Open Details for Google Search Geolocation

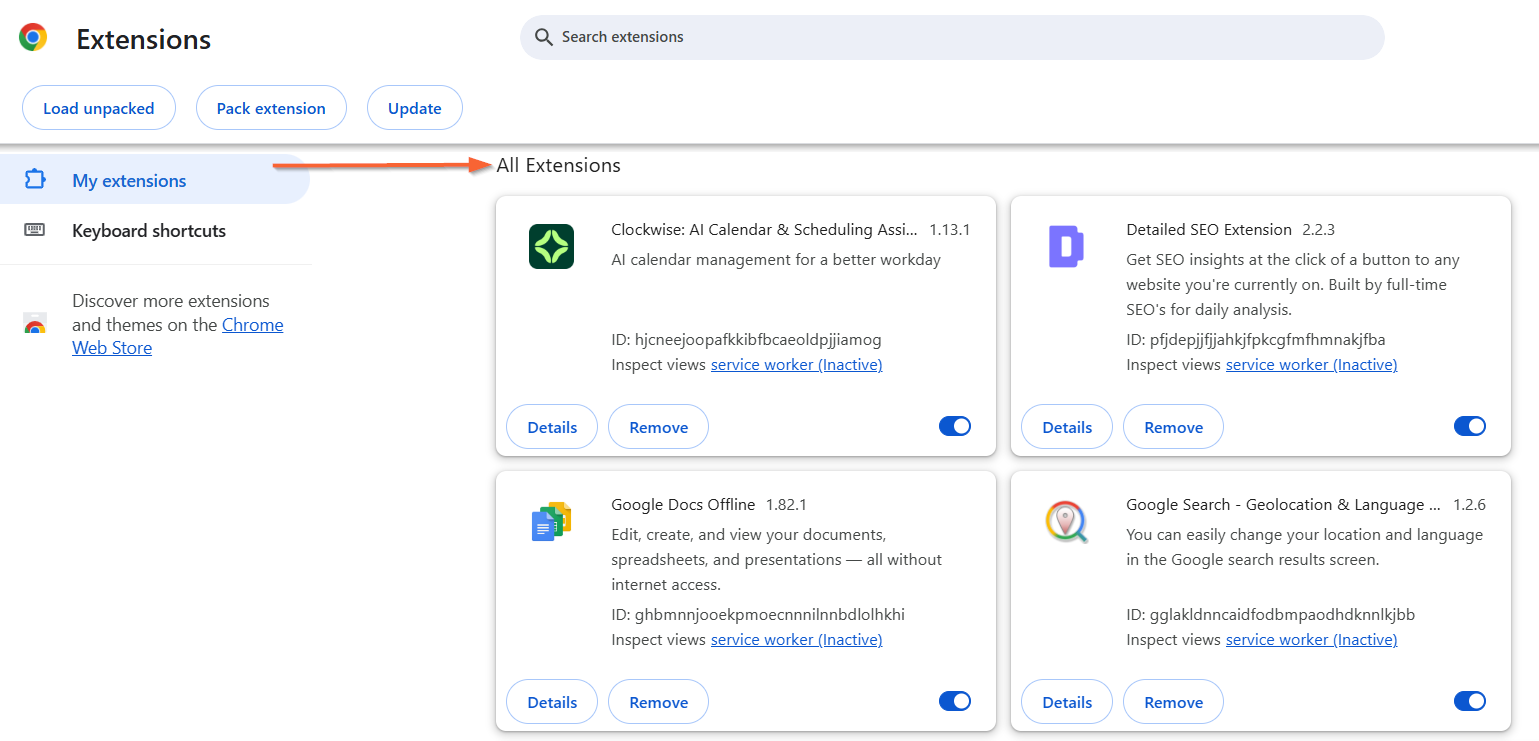[x=1067, y=702]
